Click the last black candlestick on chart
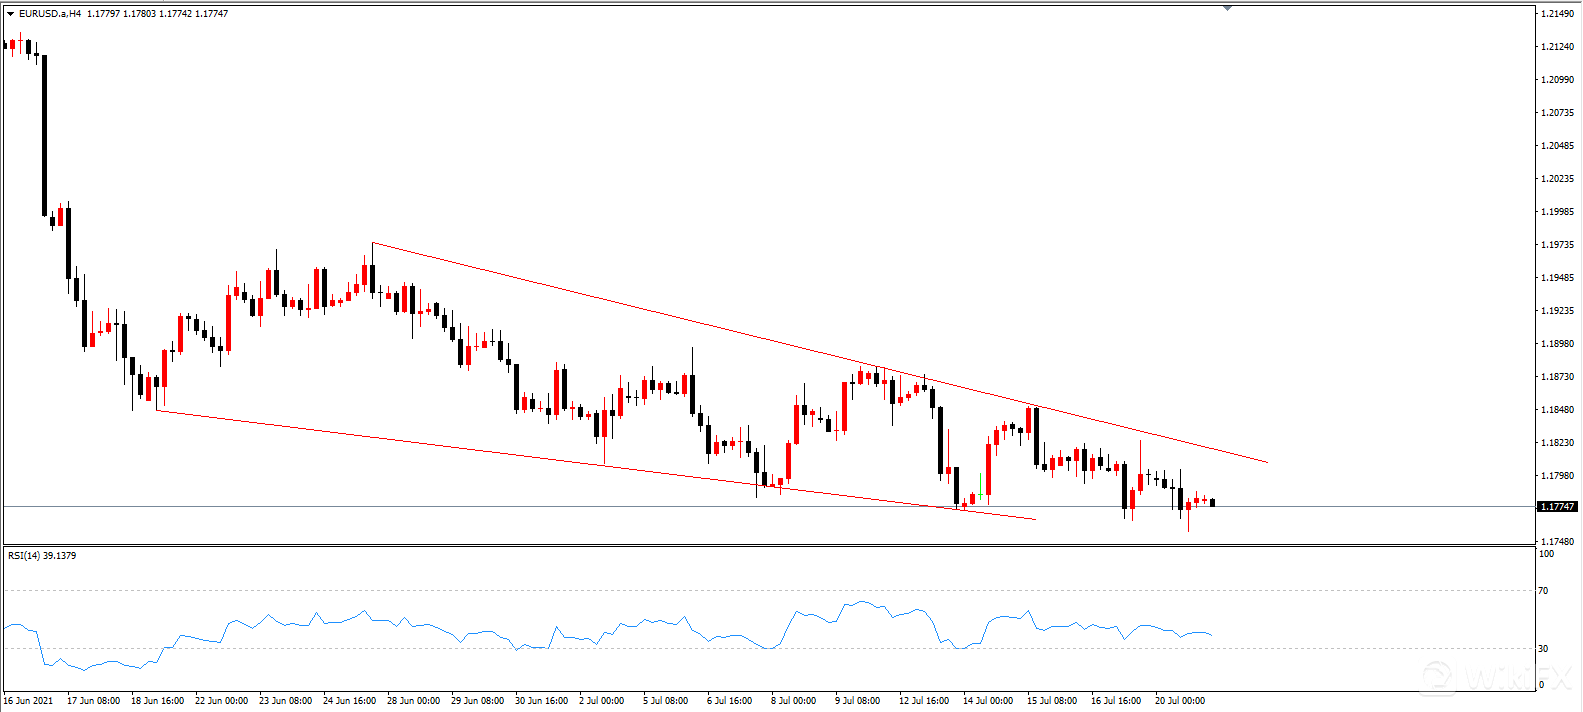Viewport: 1583px width, 712px height. click(x=1212, y=503)
